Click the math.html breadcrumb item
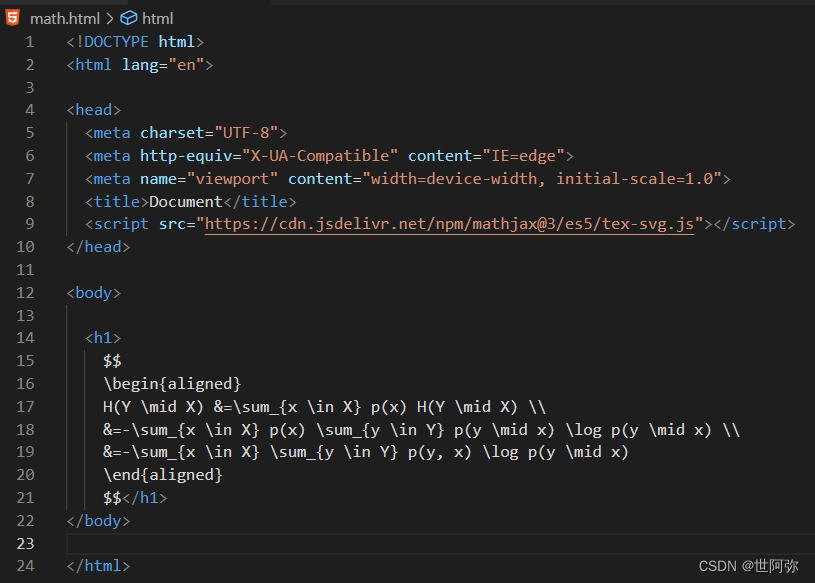 coord(64,19)
